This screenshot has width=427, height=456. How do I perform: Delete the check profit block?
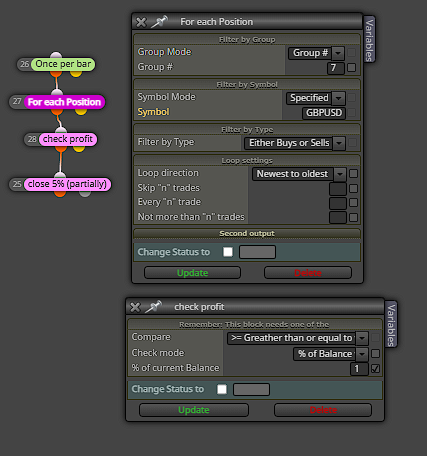tap(323, 410)
